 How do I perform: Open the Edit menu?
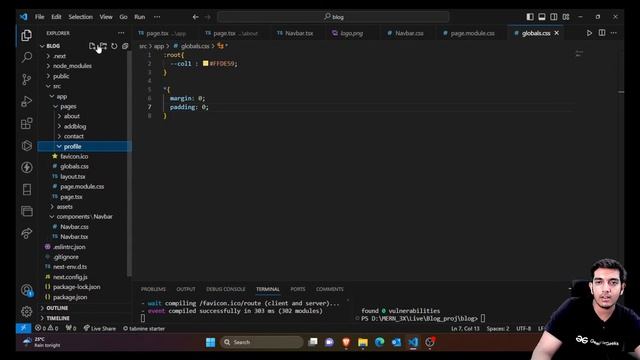[56, 17]
